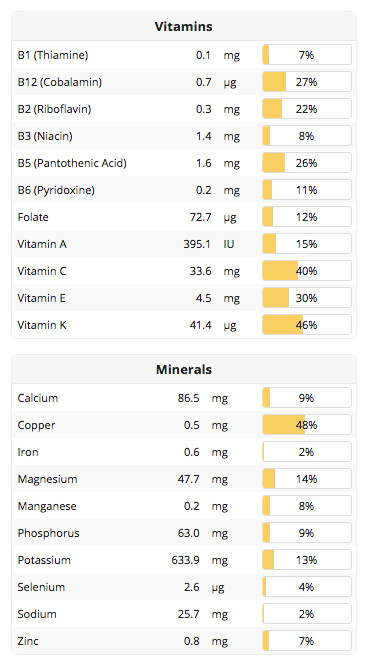Click the Minerals section header
The image size is (367, 665).
pyautogui.click(x=183, y=369)
